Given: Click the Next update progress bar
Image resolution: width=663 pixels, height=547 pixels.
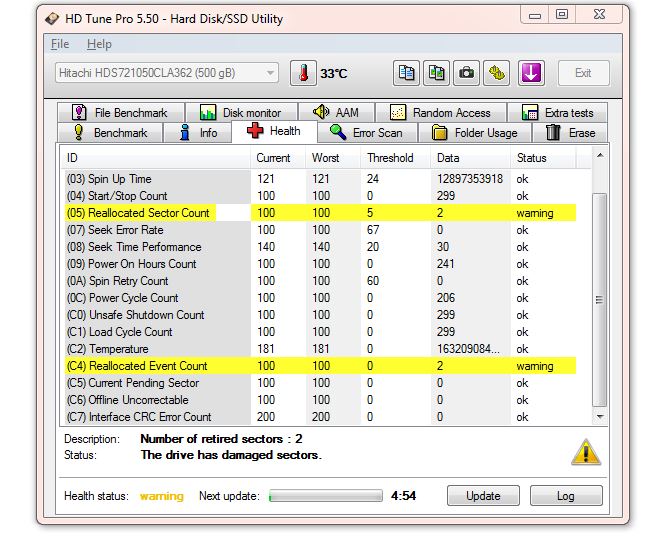Looking at the screenshot, I should tap(326, 496).
